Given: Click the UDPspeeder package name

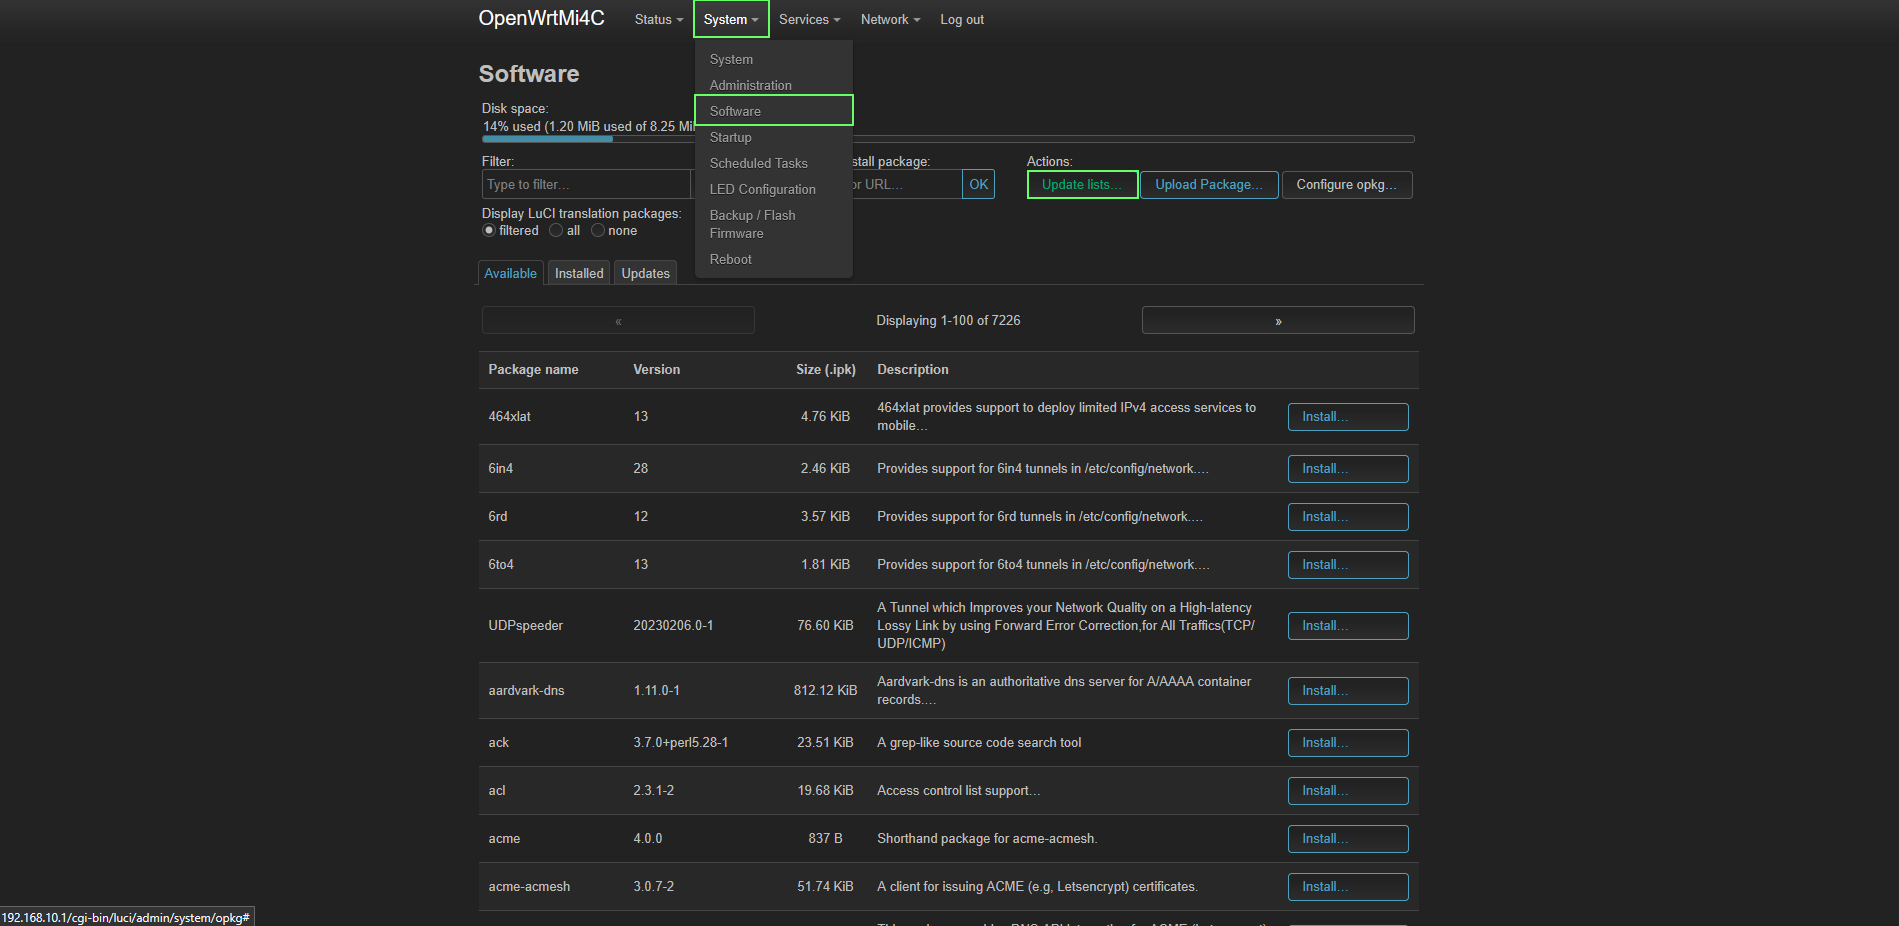Looking at the screenshot, I should (525, 625).
